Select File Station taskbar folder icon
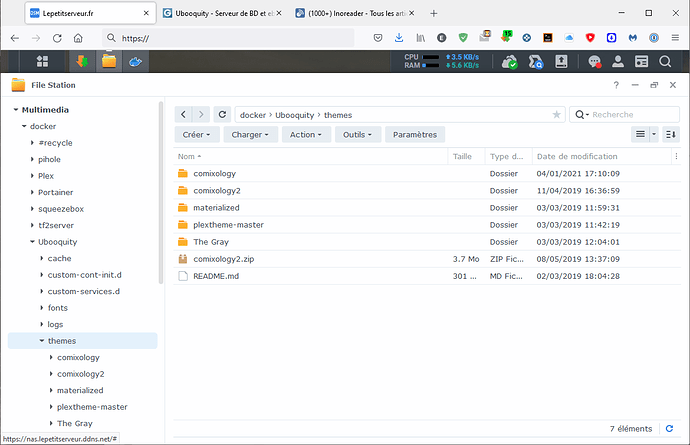 click(x=109, y=61)
